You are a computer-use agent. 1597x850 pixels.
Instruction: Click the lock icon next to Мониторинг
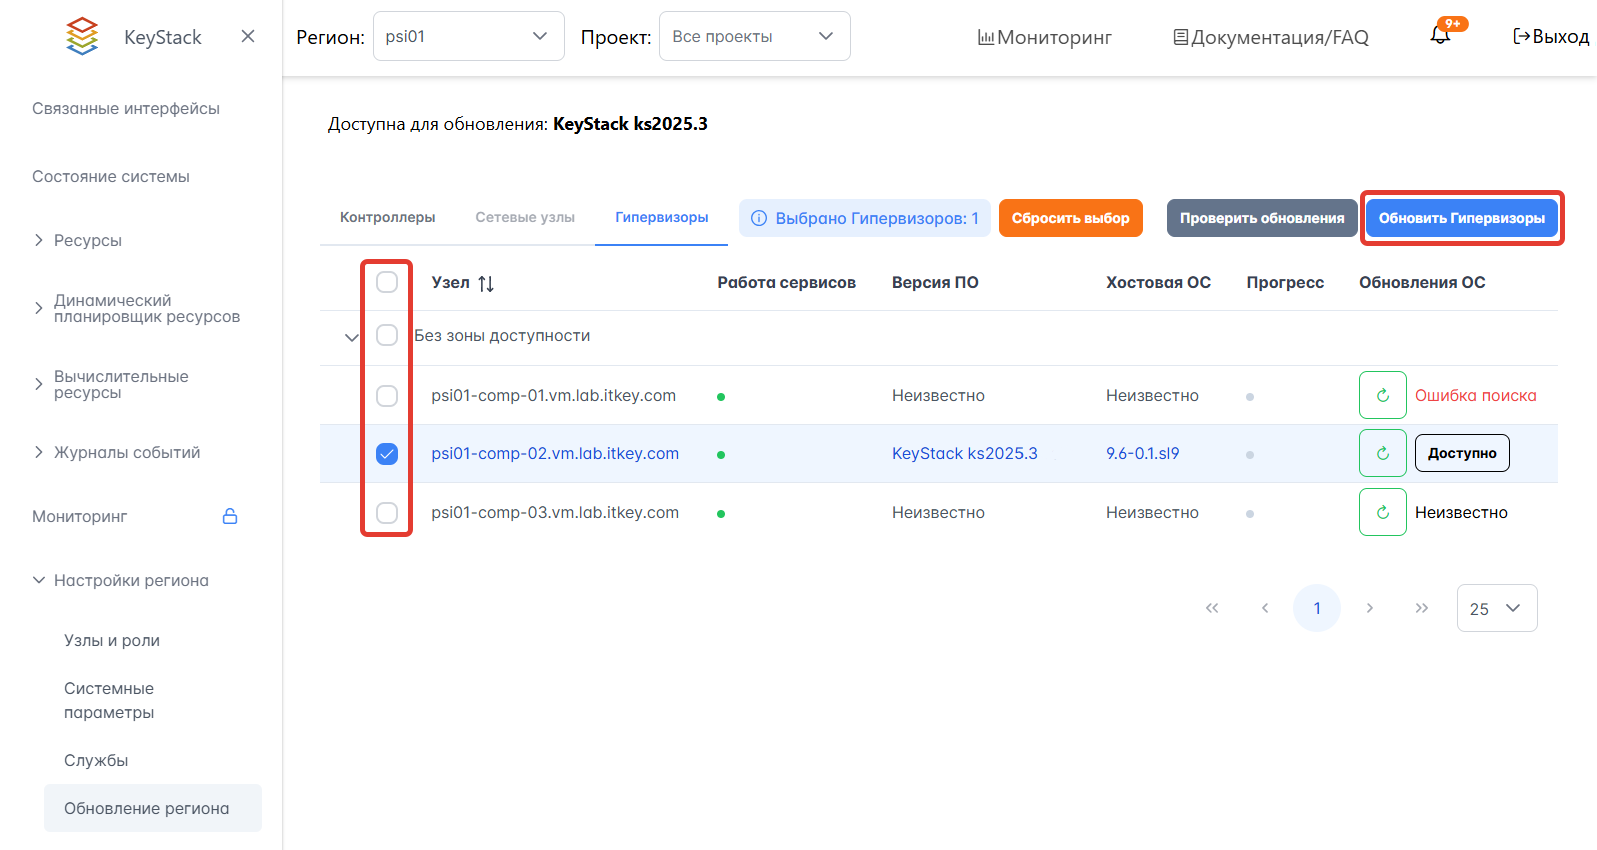(230, 516)
